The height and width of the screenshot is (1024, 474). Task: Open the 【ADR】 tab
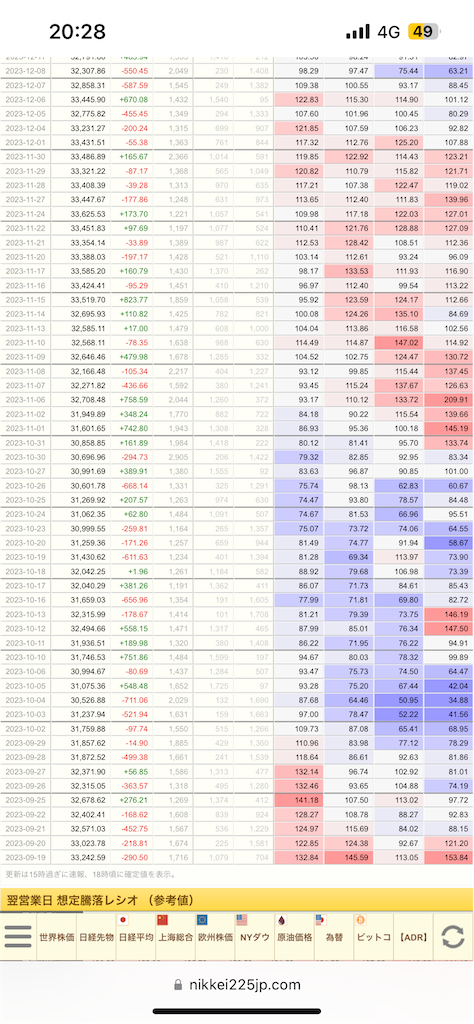point(413,936)
